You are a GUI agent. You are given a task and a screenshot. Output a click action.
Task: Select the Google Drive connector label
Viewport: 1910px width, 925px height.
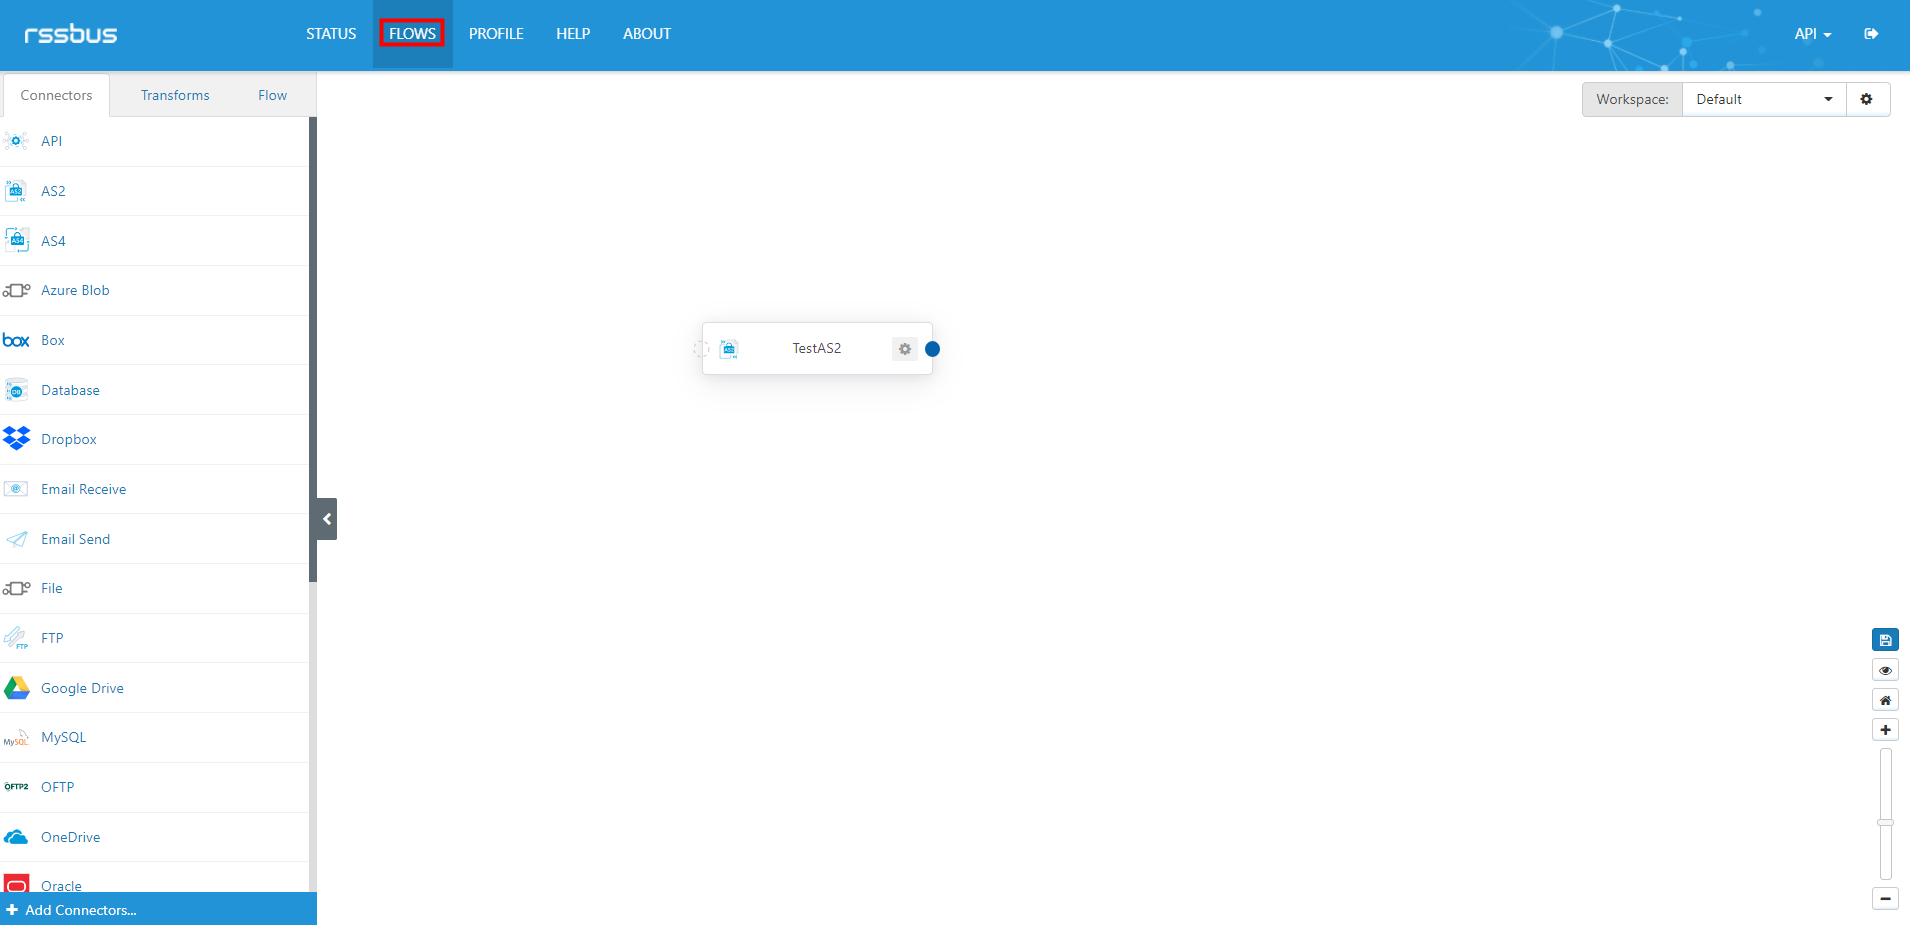82,688
